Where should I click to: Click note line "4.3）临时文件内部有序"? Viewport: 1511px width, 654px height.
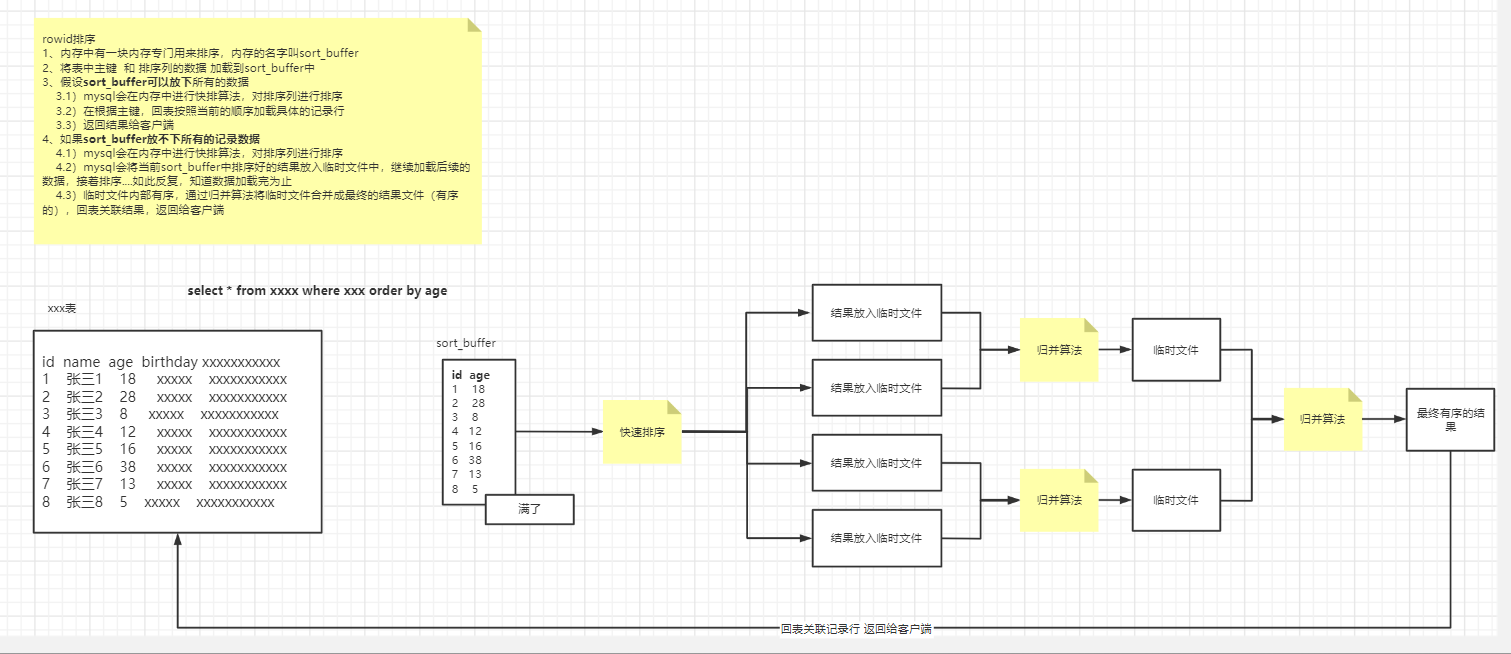pos(250,204)
